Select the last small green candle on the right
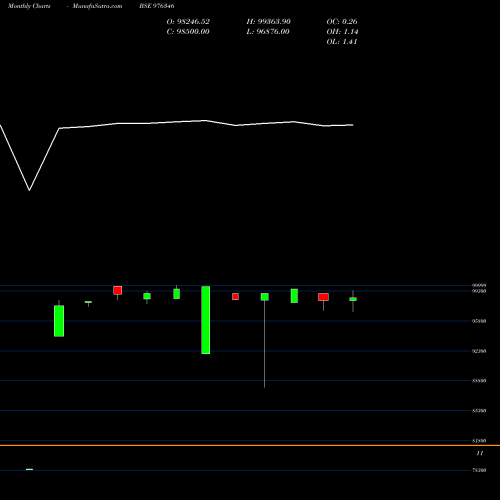 point(353,299)
